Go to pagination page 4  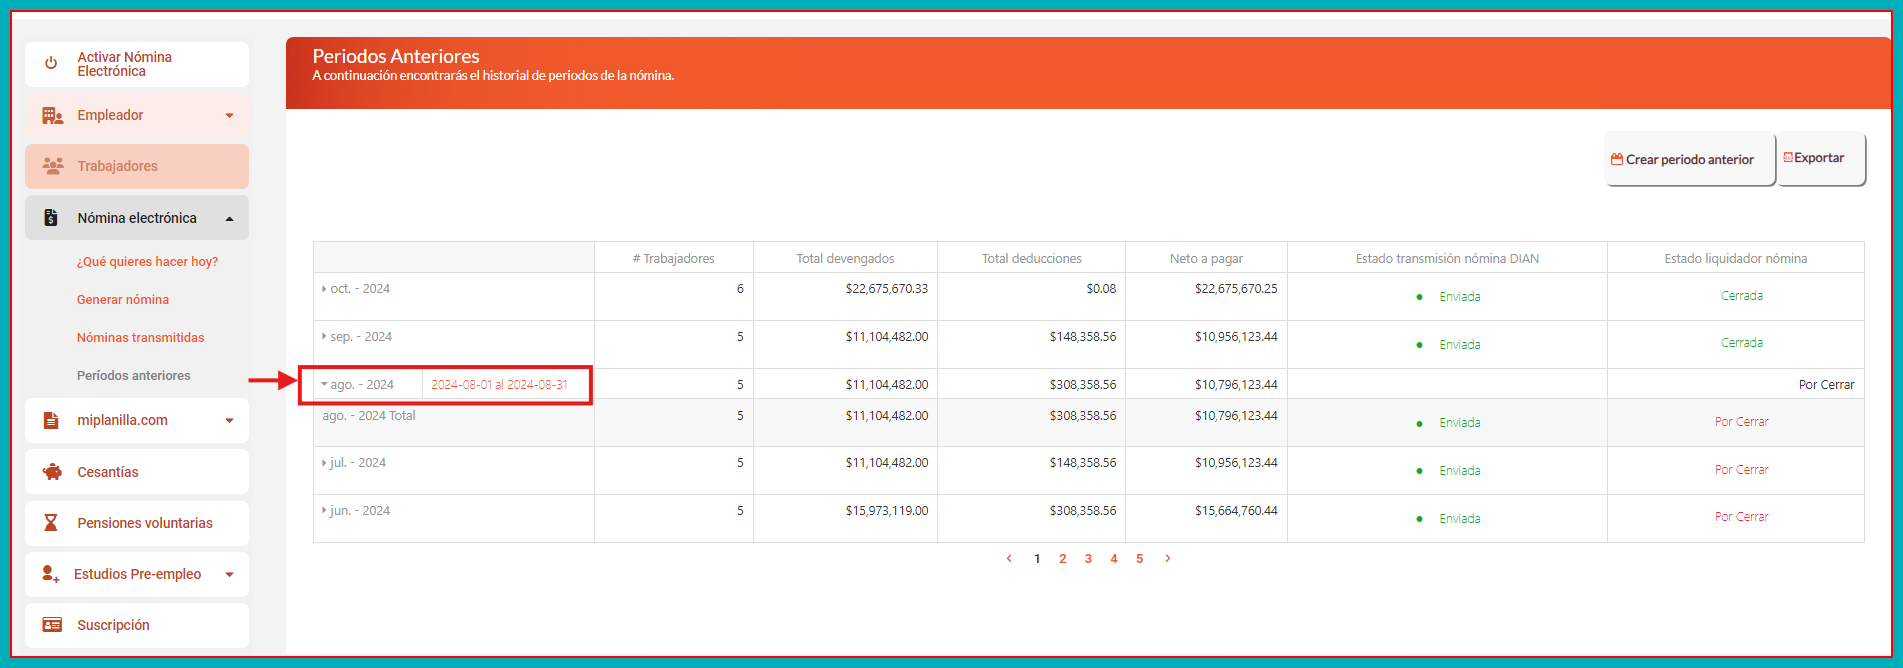tap(1114, 559)
